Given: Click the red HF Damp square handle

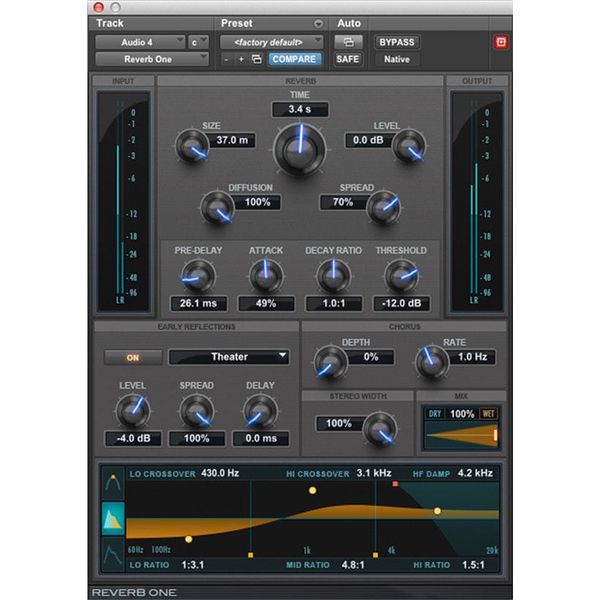Looking at the screenshot, I should [x=395, y=484].
